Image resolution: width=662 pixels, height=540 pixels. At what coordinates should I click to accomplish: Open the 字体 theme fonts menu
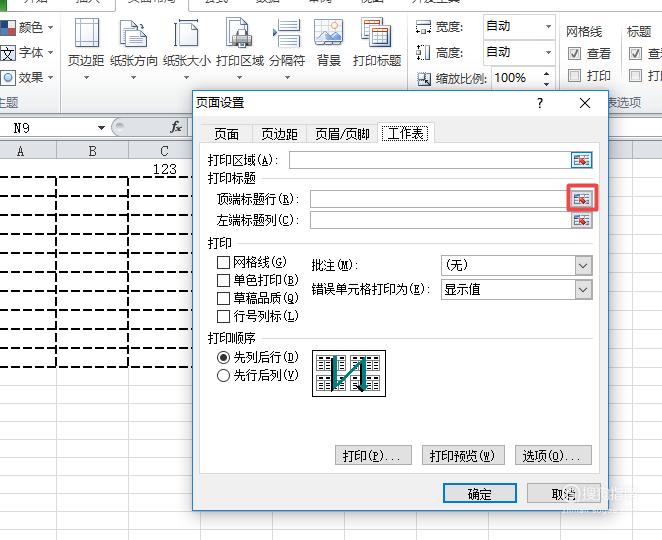click(x=27, y=53)
